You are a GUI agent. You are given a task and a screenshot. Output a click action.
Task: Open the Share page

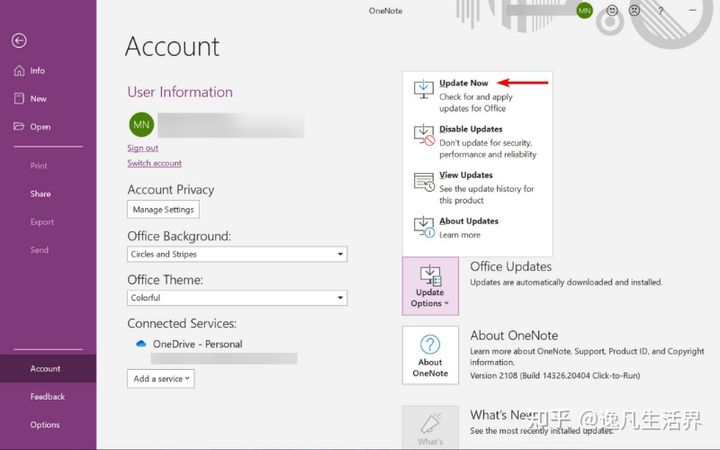point(40,194)
